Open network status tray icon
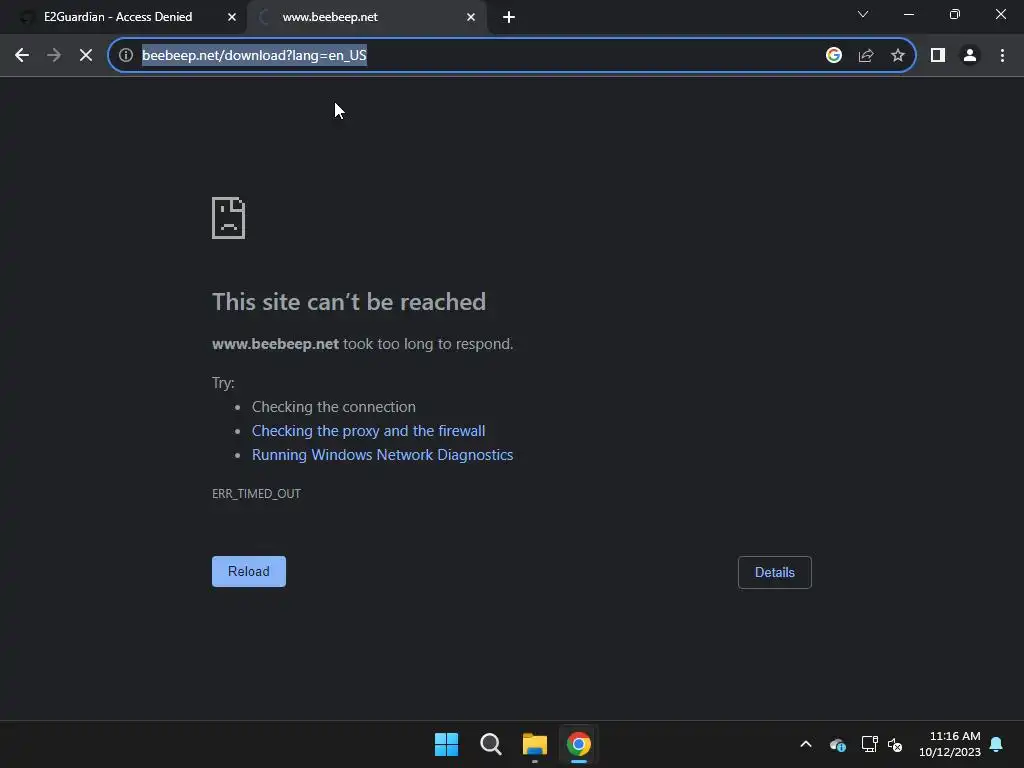 pyautogui.click(x=869, y=744)
